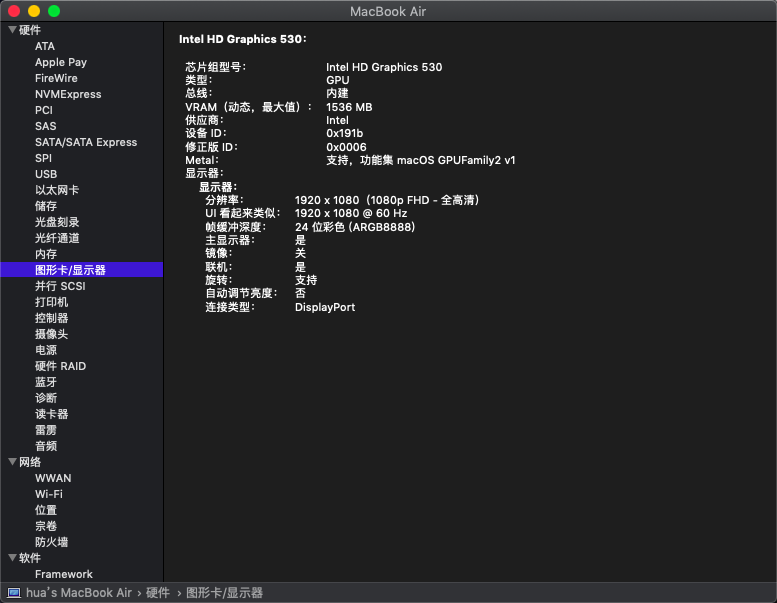777x603 pixels.
Task: Collapse the 软件 section triangle
Action: (x=12, y=557)
